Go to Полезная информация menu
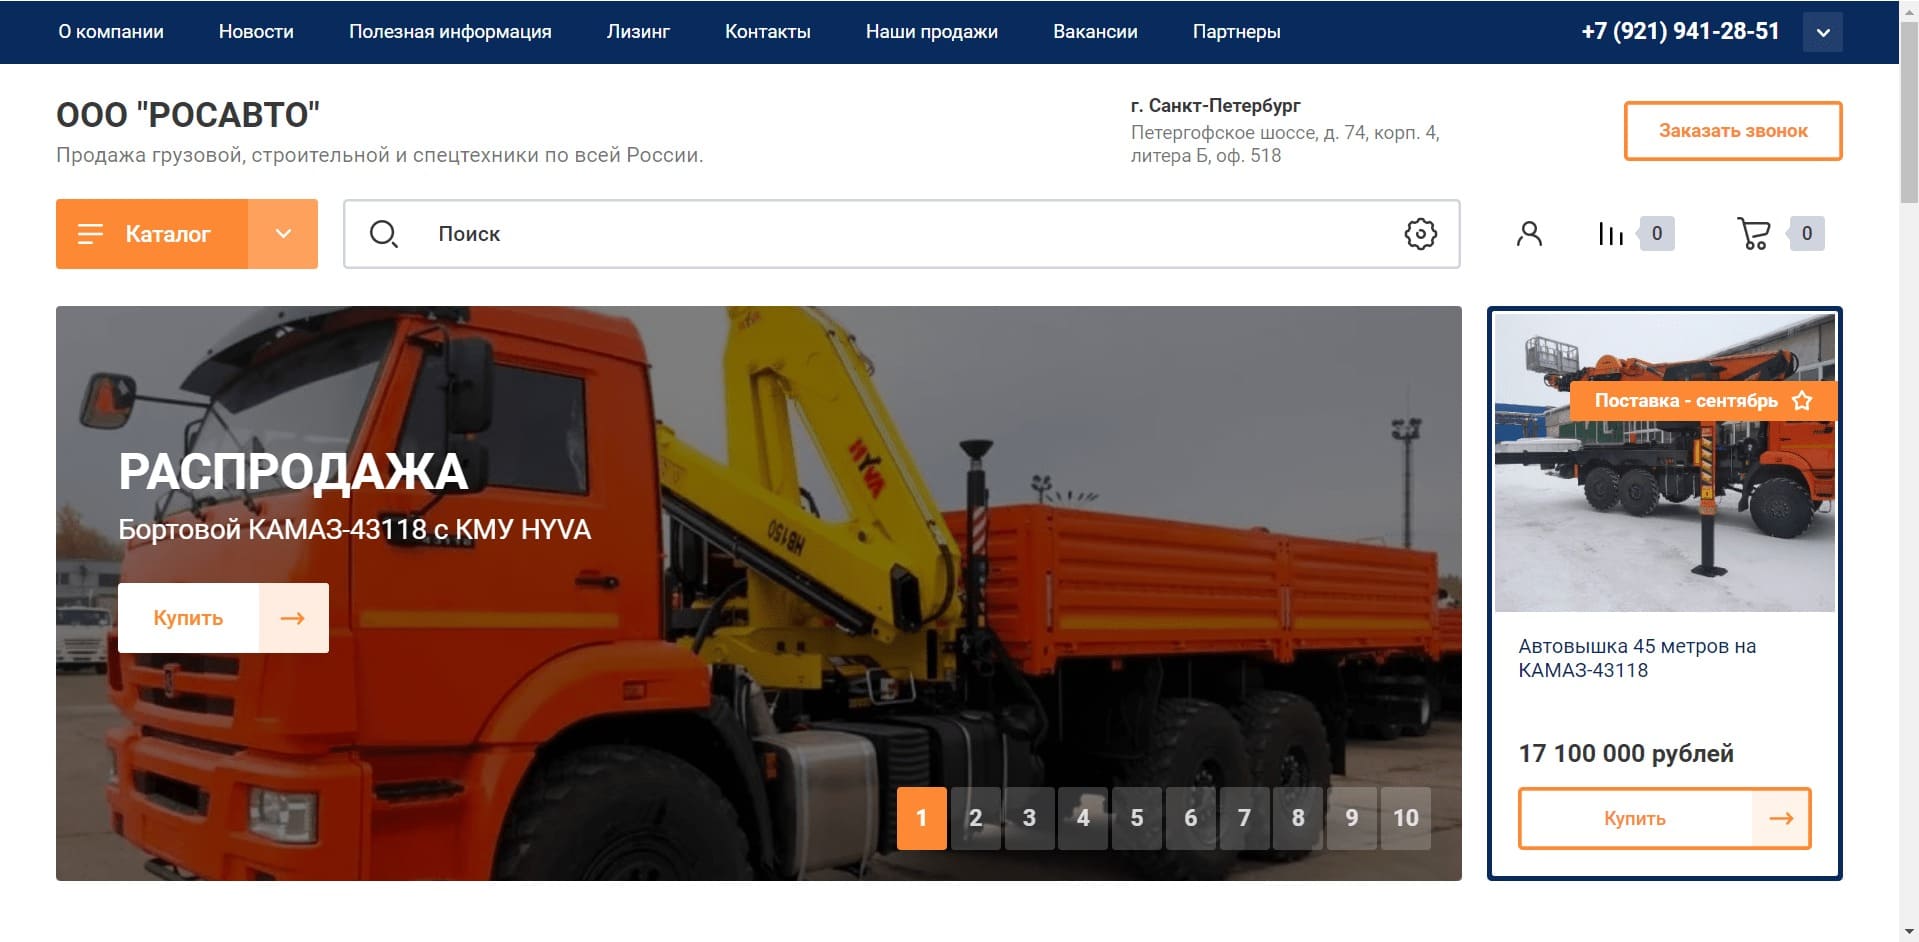 click(450, 32)
